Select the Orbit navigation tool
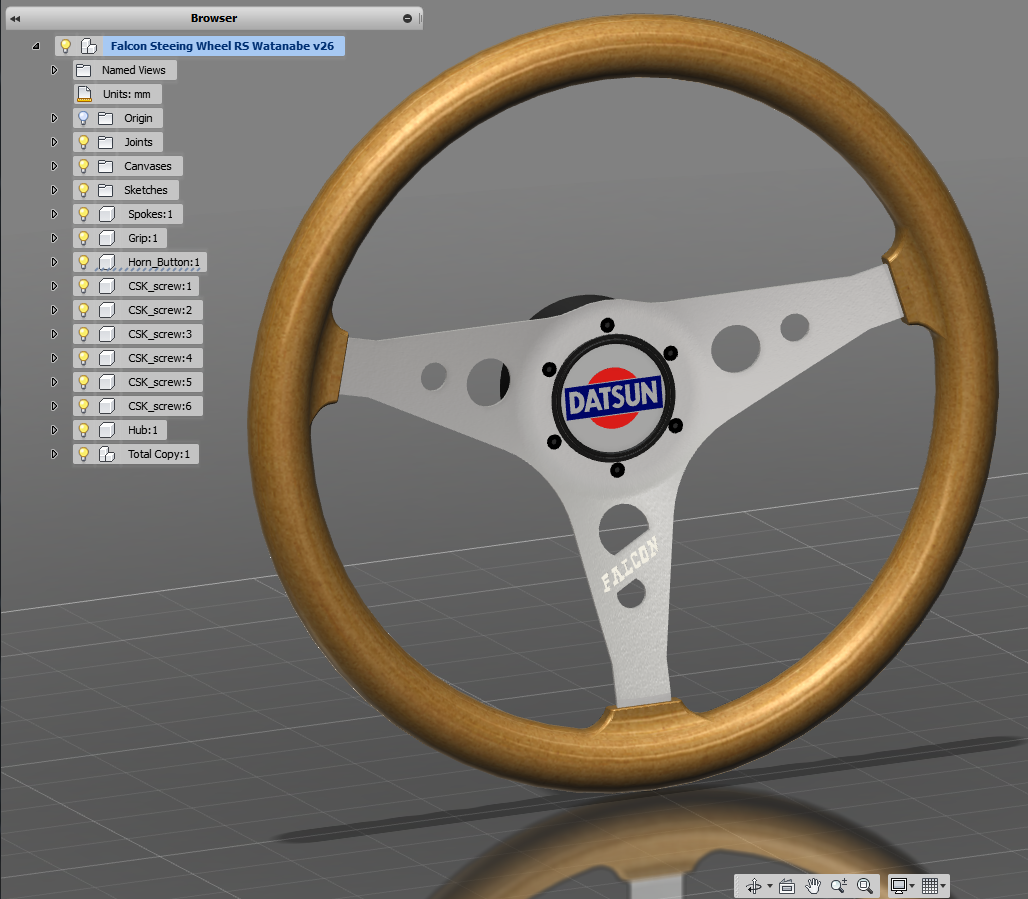1028x899 pixels. 754,886
